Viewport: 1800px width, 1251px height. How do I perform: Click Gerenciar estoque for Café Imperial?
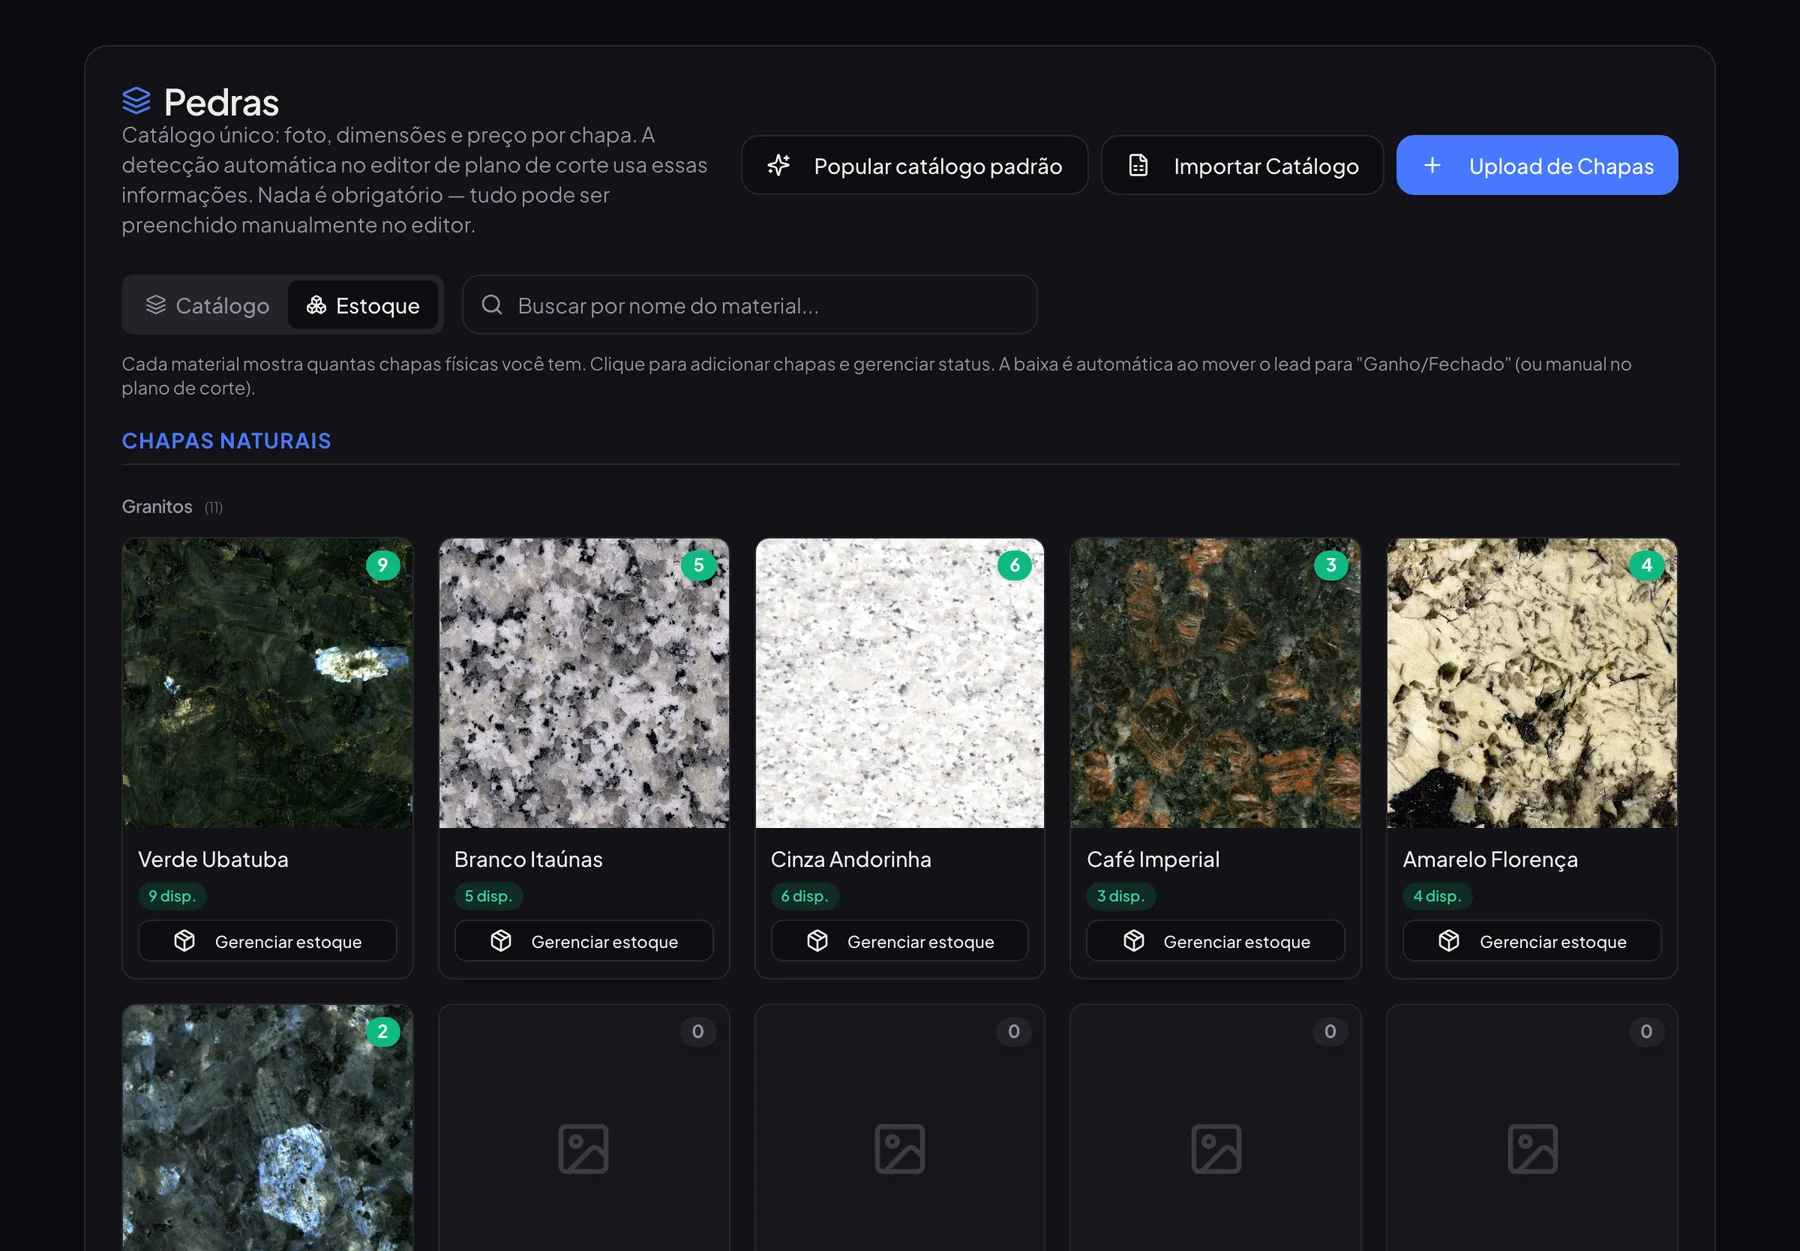tap(1216, 941)
